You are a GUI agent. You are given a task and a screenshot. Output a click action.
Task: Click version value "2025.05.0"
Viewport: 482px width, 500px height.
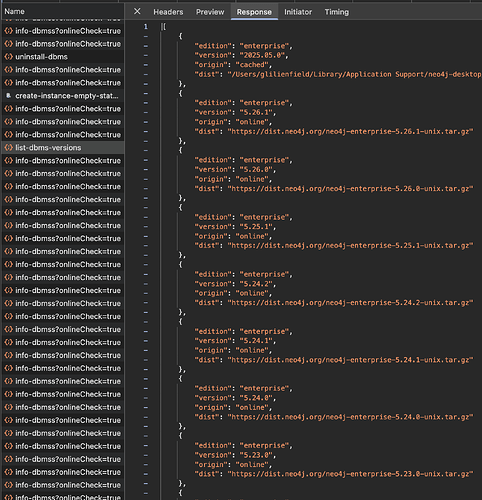pos(262,55)
